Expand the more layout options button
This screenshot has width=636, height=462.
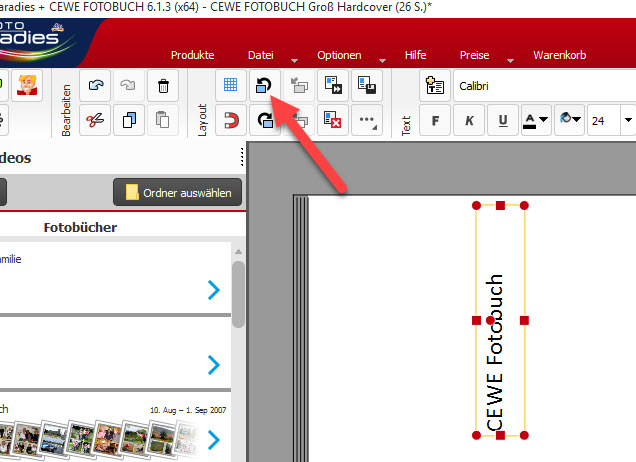coord(367,120)
